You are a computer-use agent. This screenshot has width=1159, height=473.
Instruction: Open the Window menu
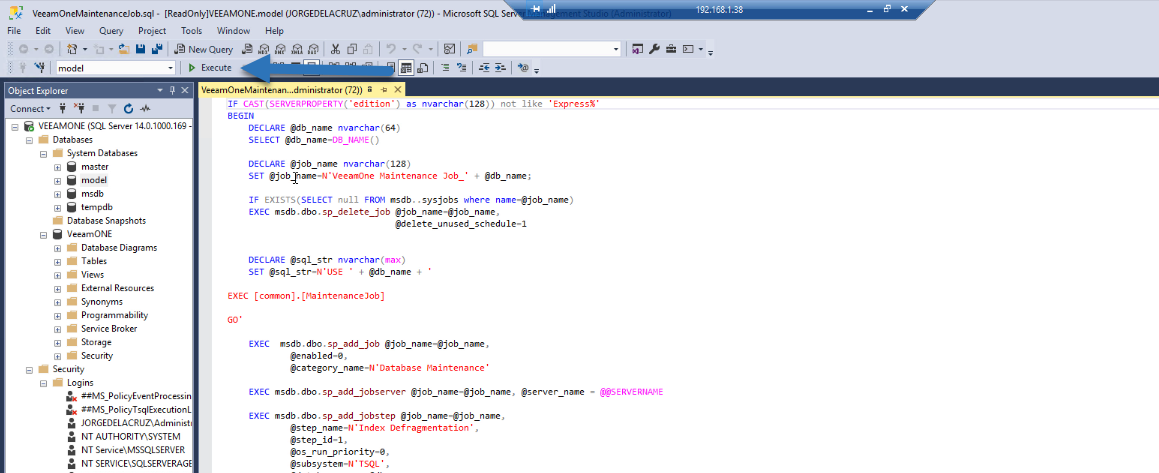[234, 31]
